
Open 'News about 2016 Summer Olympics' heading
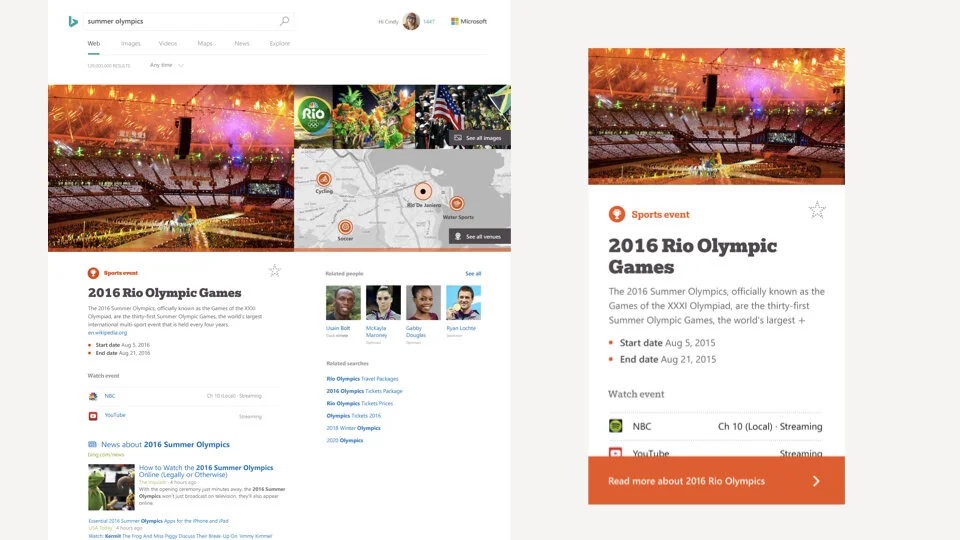[x=165, y=444]
